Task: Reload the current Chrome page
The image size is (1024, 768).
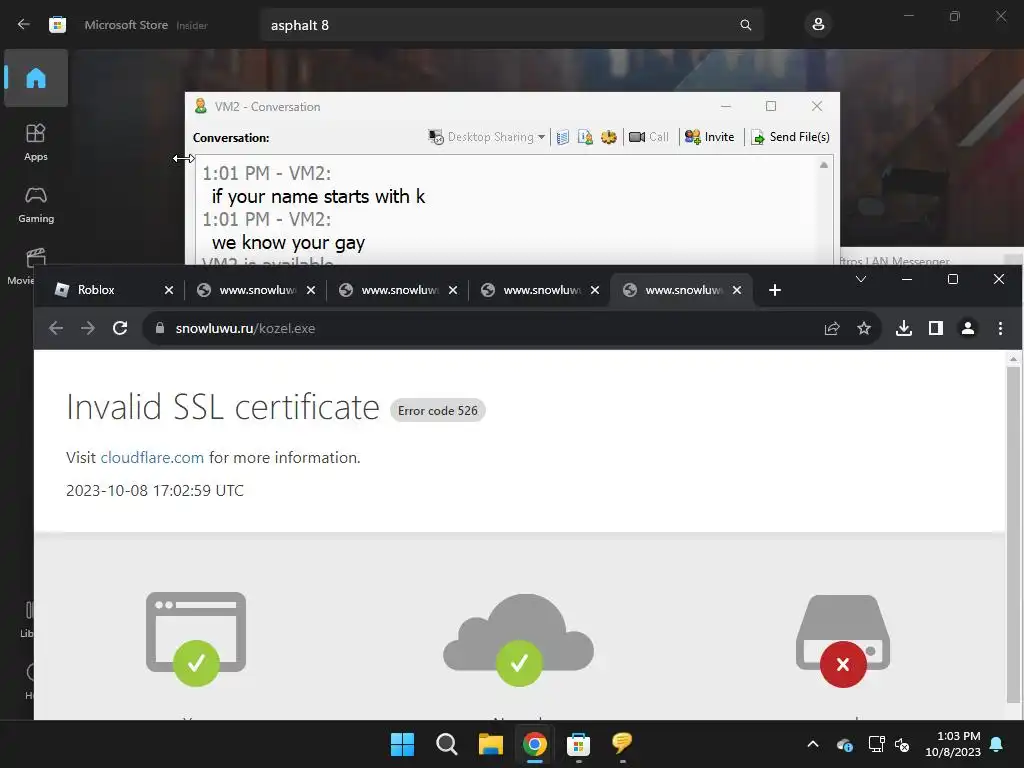Action: point(120,328)
